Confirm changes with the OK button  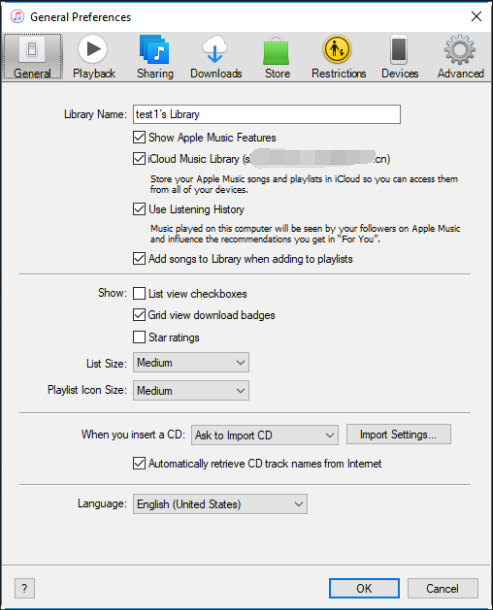pos(364,588)
